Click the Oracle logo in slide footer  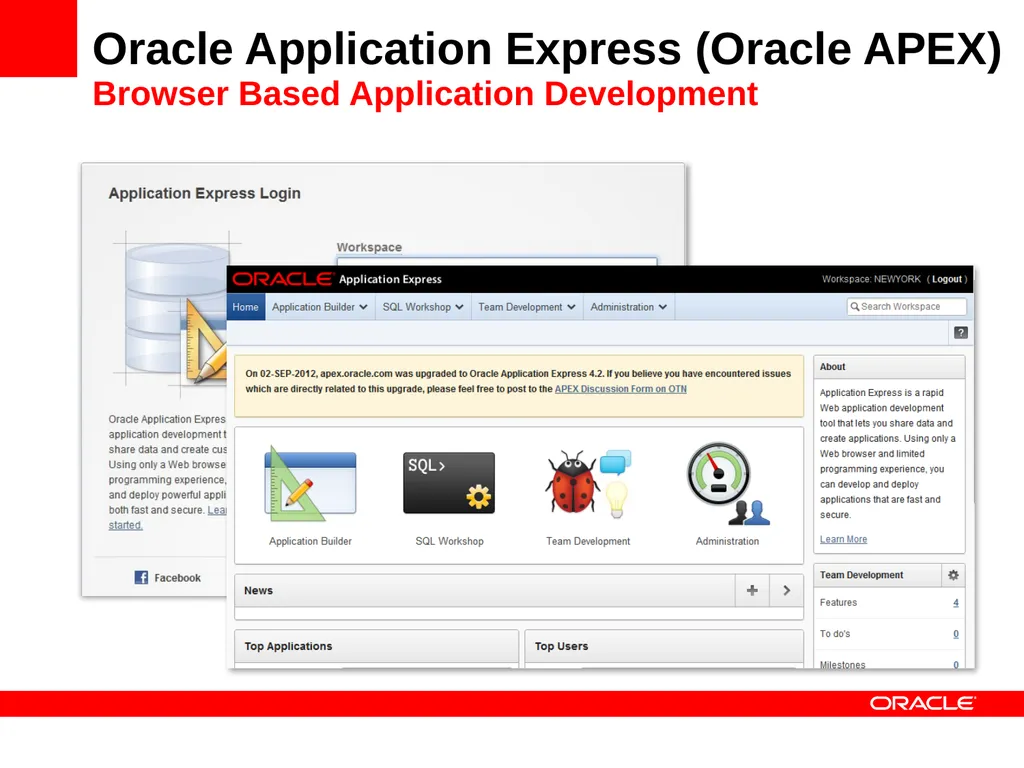coord(922,703)
